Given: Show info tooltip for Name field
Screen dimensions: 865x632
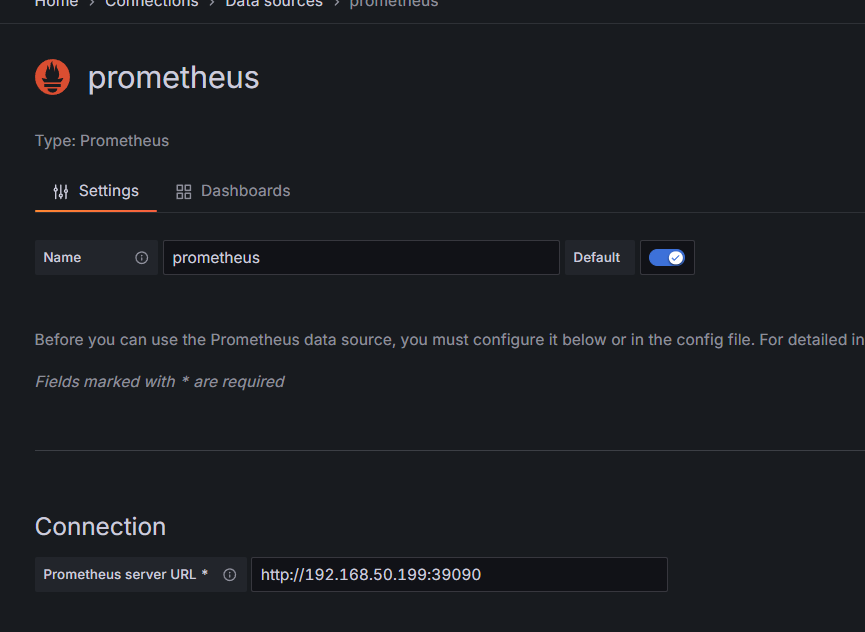Looking at the screenshot, I should click(141, 258).
